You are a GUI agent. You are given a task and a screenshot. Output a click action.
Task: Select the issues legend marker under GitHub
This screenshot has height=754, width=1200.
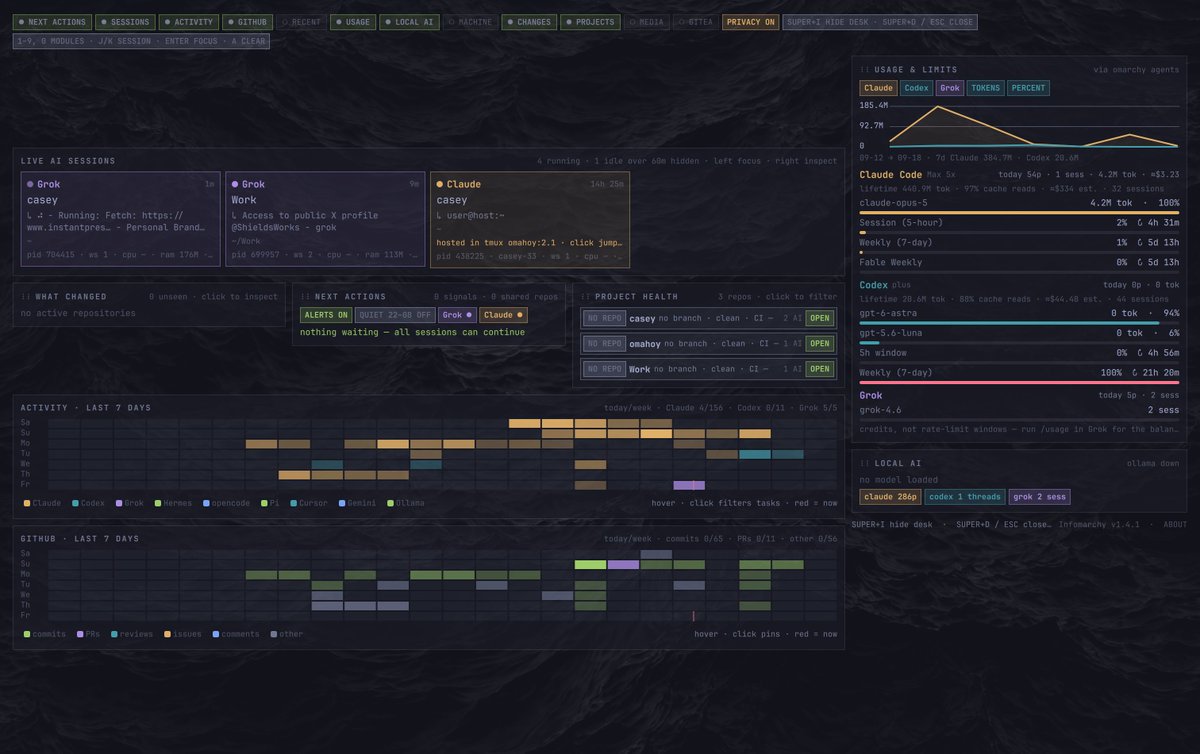tap(167, 634)
